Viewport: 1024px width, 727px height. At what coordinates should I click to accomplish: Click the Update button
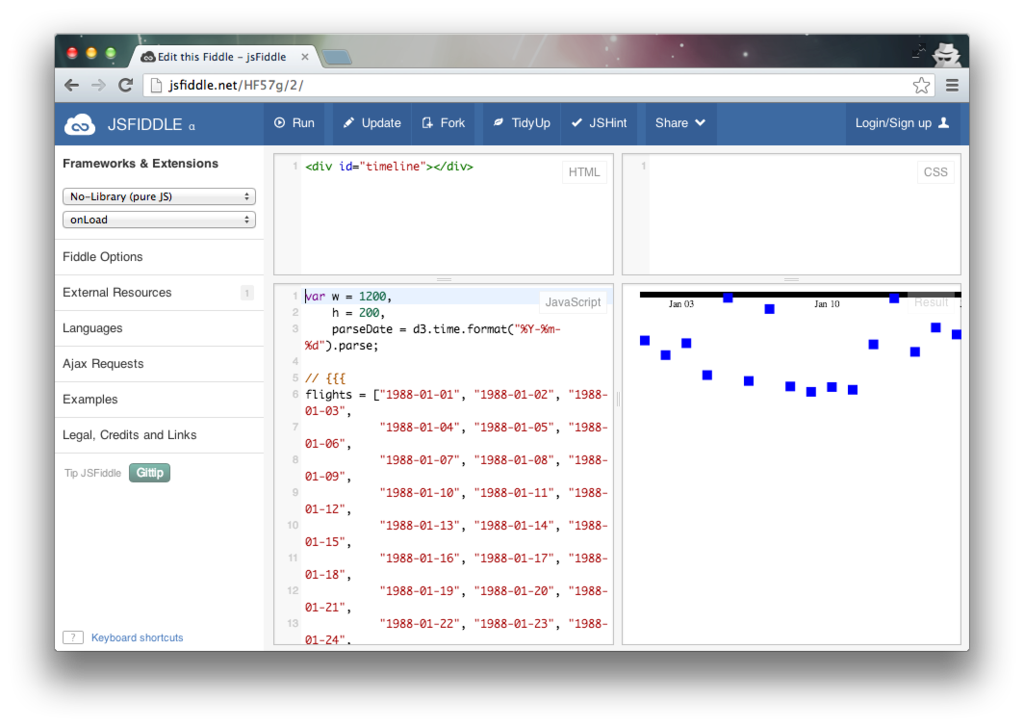pyautogui.click(x=372, y=123)
